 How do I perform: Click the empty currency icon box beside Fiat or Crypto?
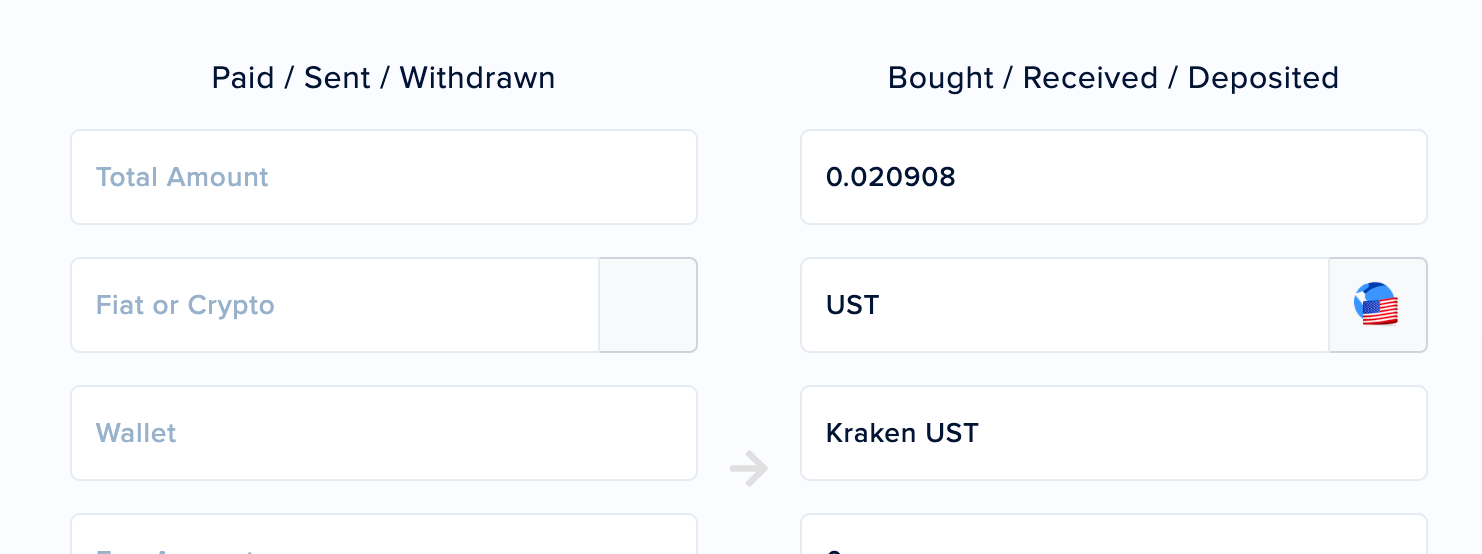click(x=648, y=305)
